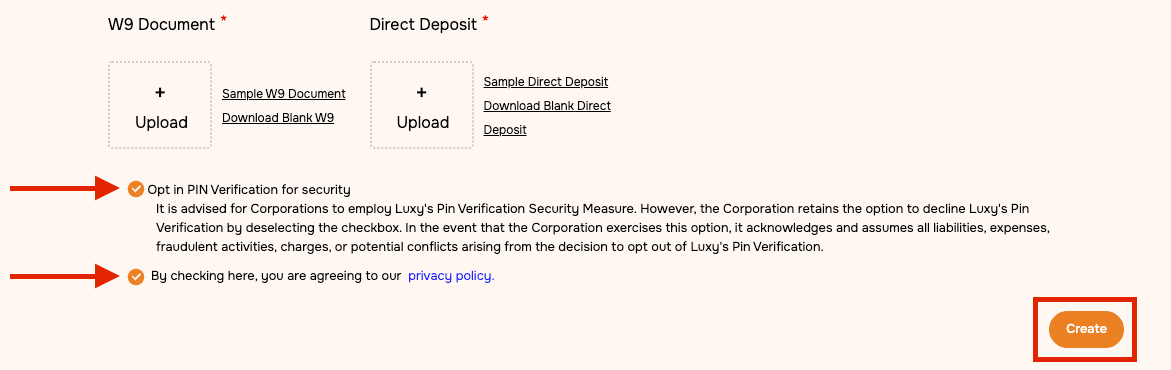Screen dimensions: 1171x370
Task: Click the Opt in PIN Verification label text
Action: coord(249,190)
